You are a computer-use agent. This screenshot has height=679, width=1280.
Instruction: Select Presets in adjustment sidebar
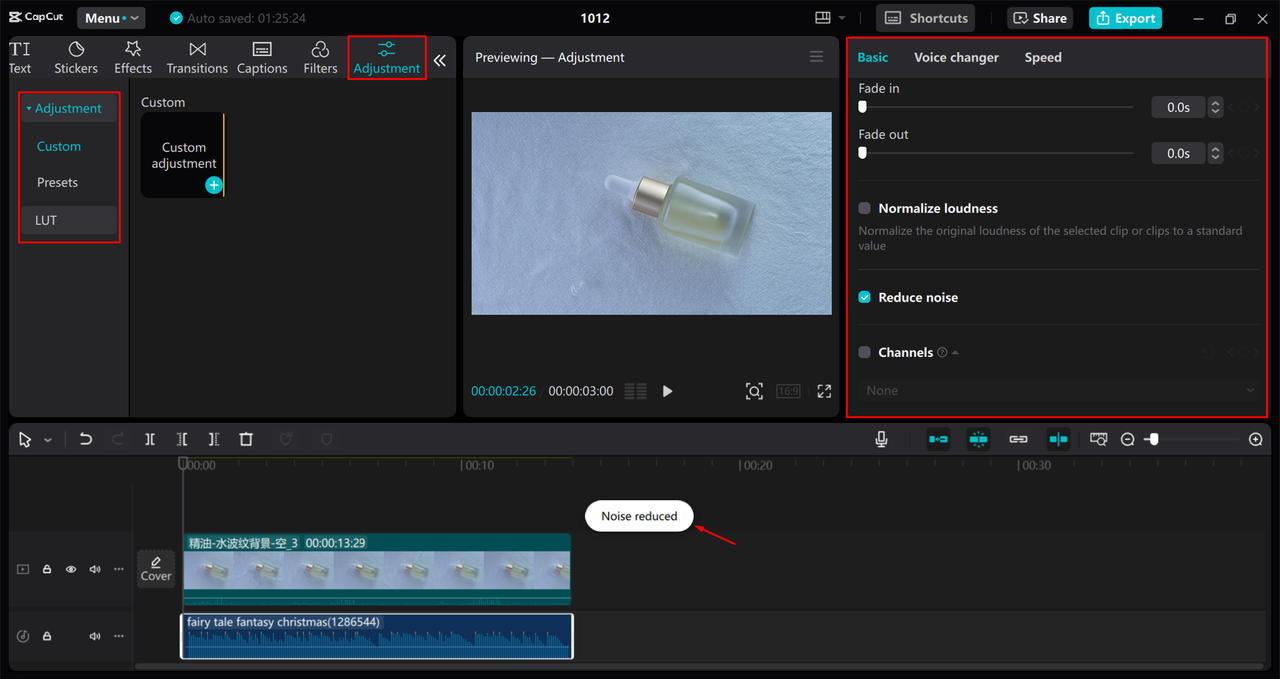pyautogui.click(x=58, y=183)
